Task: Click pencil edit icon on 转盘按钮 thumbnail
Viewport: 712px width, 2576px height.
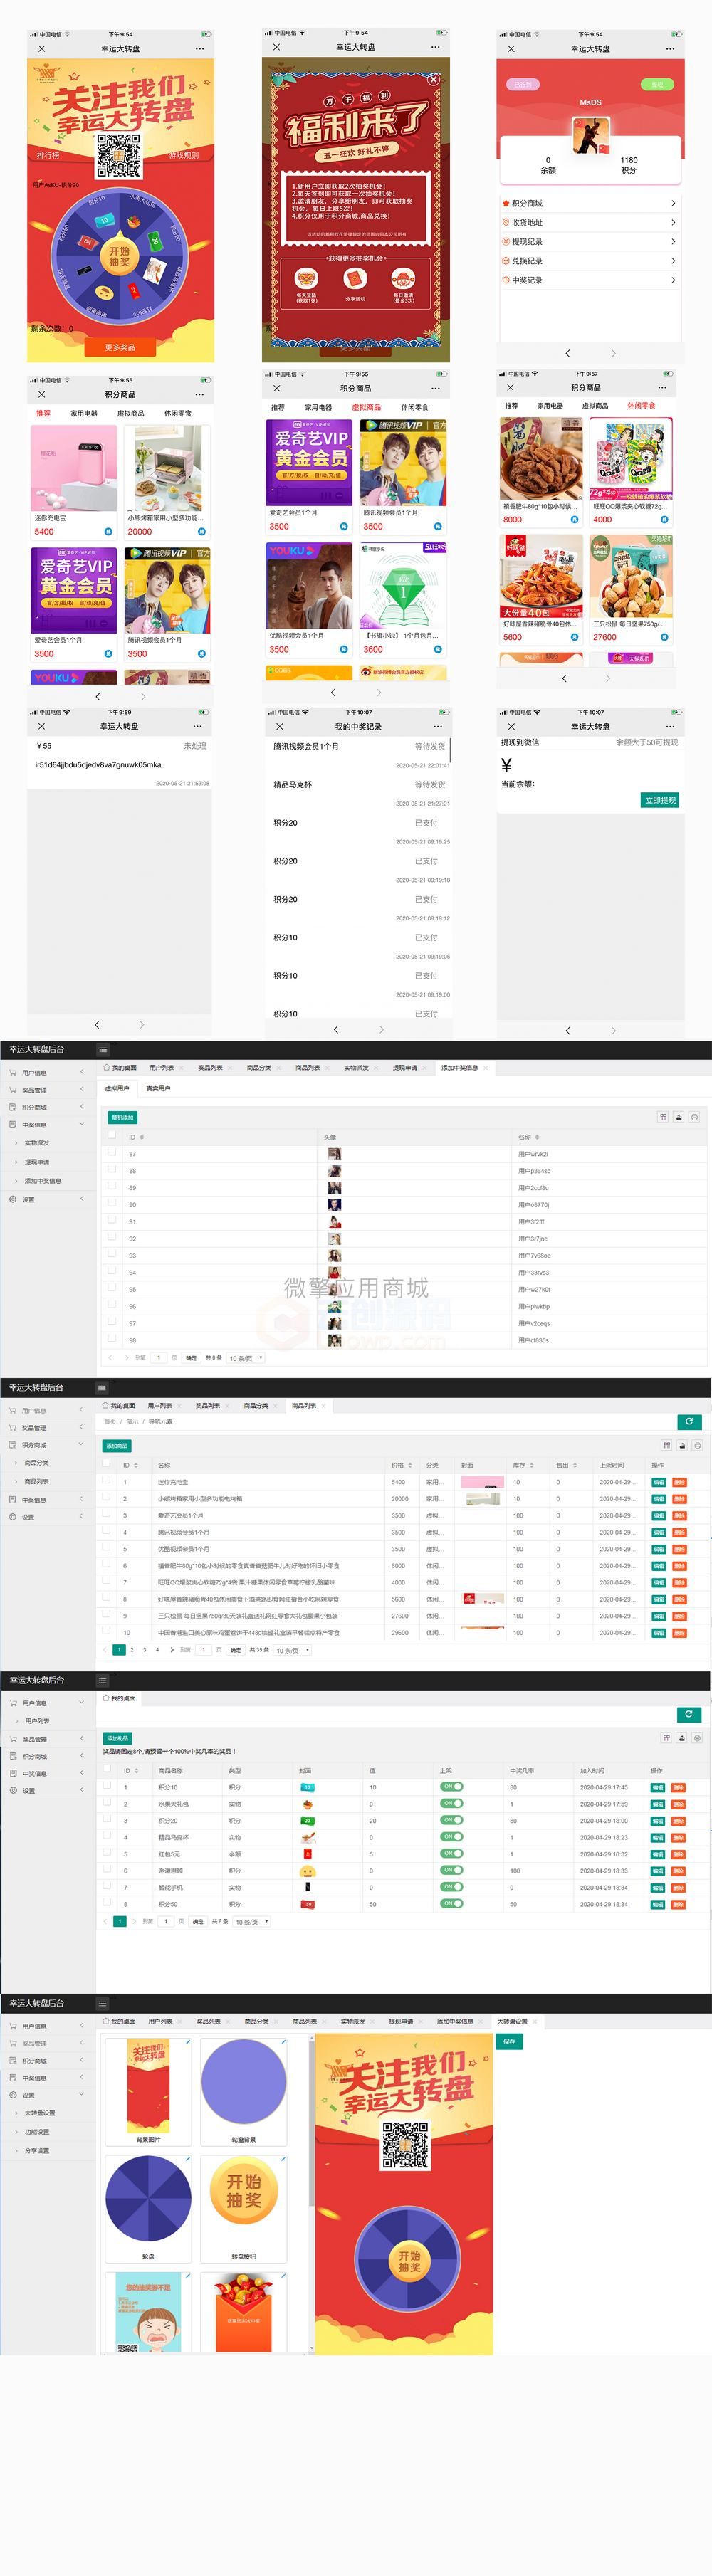Action: (283, 2159)
